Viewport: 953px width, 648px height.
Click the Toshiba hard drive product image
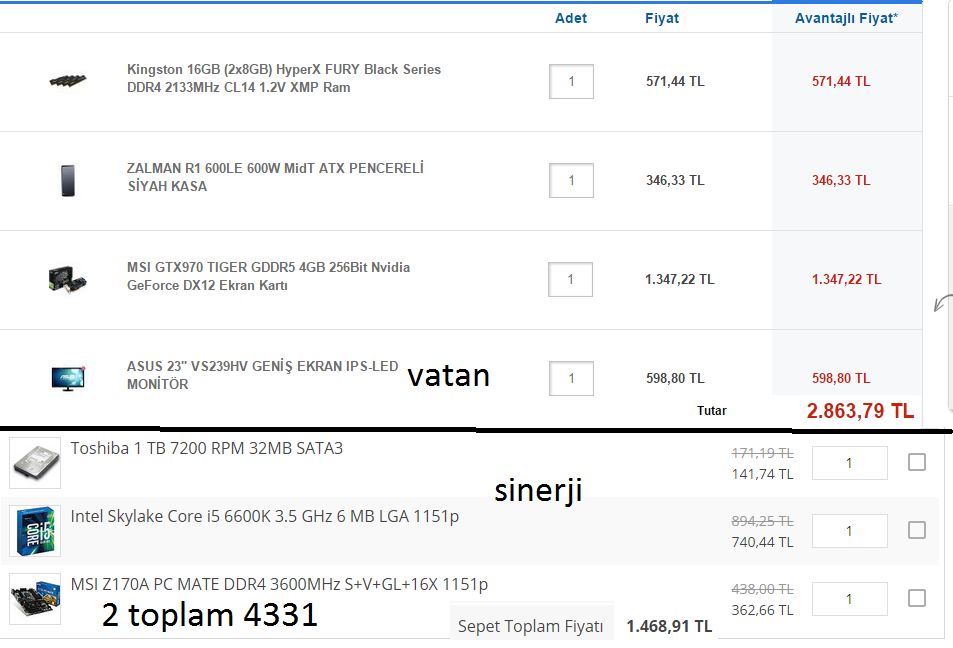coord(35,463)
